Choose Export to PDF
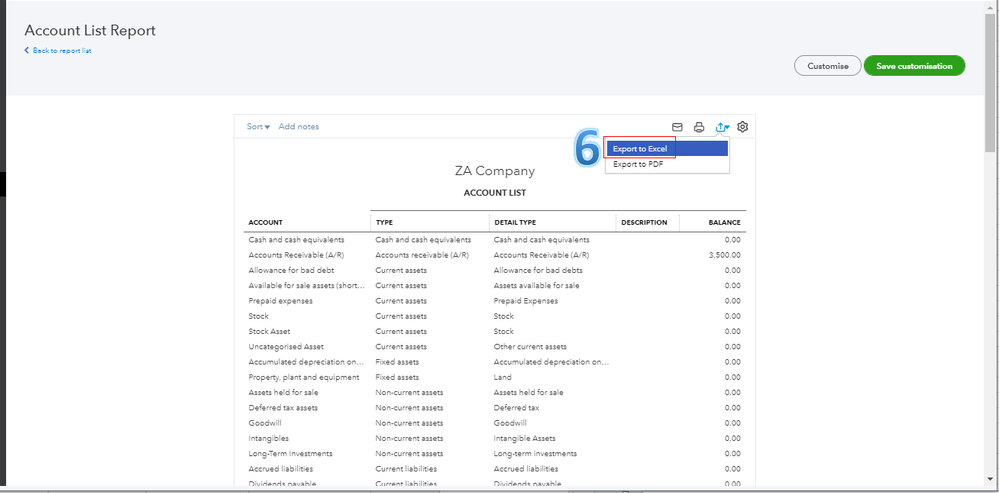Image resolution: width=999 pixels, height=493 pixels. click(x=638, y=164)
